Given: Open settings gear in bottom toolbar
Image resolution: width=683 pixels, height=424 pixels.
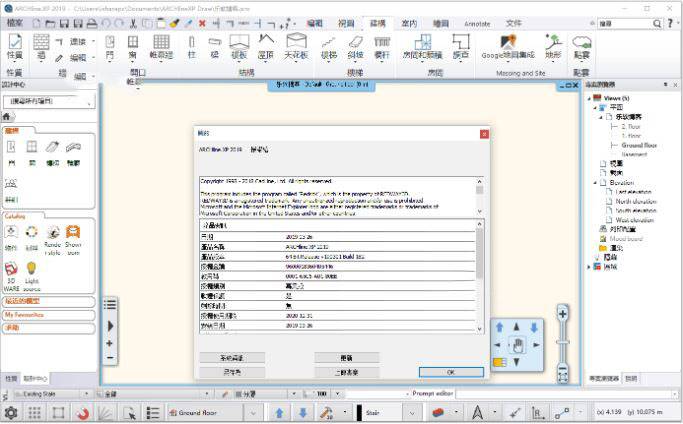Looking at the screenshot, I should [x=11, y=412].
